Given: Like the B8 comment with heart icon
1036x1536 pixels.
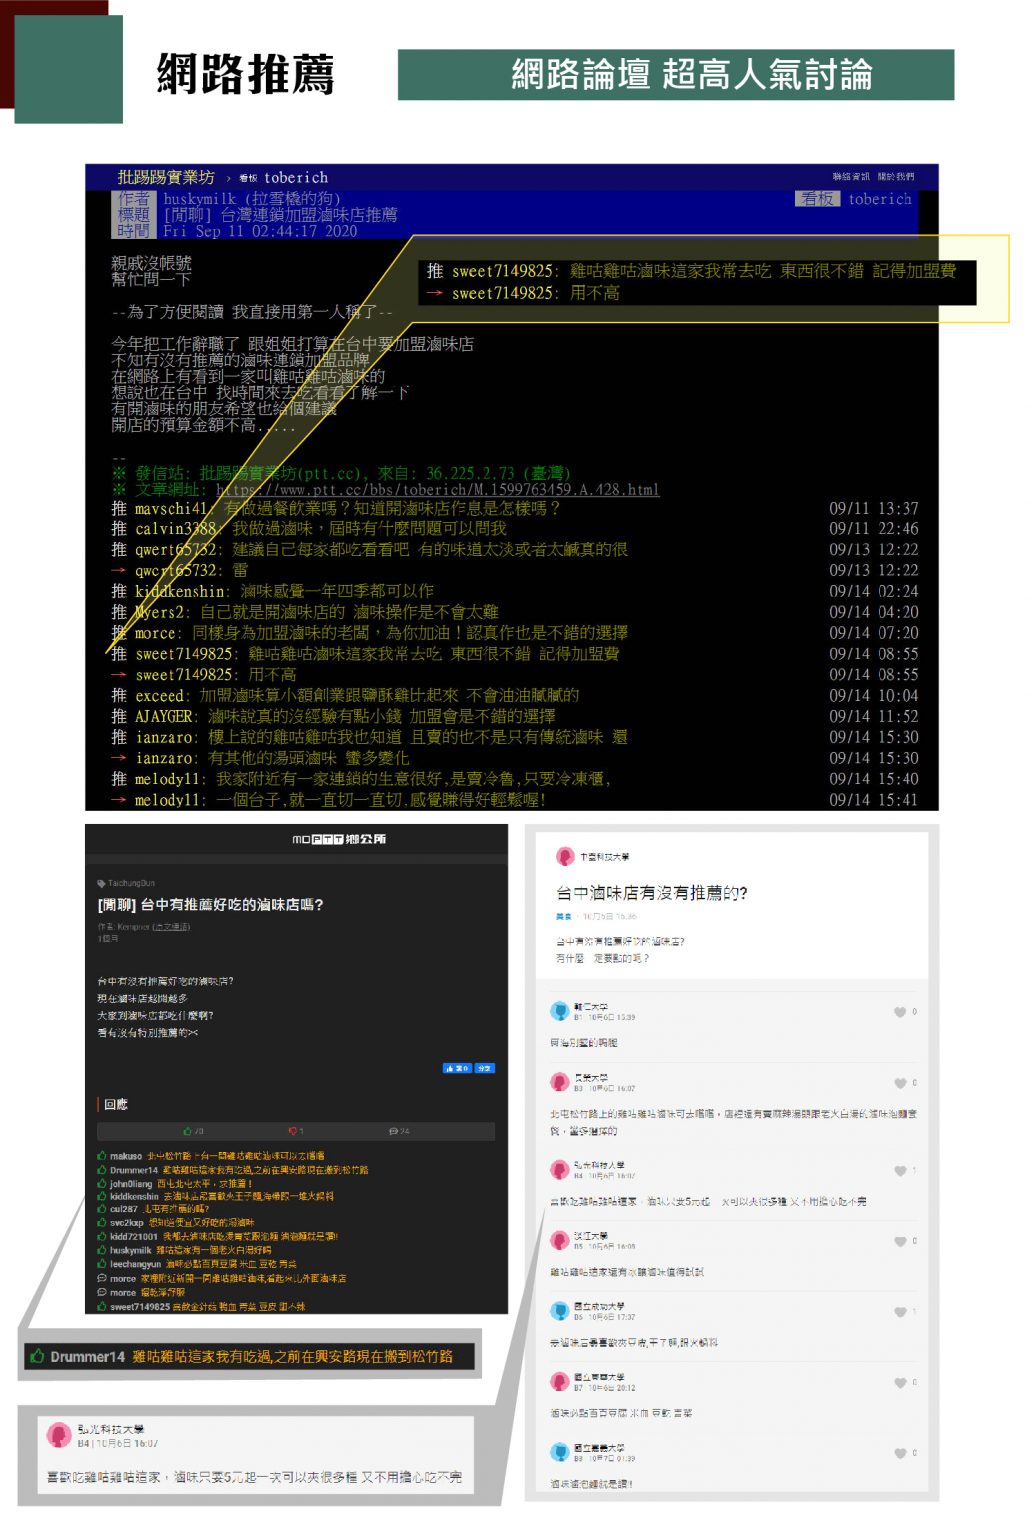Looking at the screenshot, I should pyautogui.click(x=900, y=1453).
